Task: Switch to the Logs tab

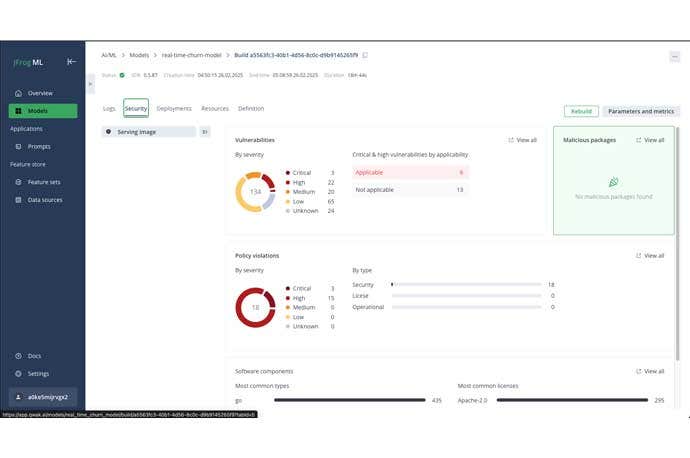Action: [x=109, y=108]
